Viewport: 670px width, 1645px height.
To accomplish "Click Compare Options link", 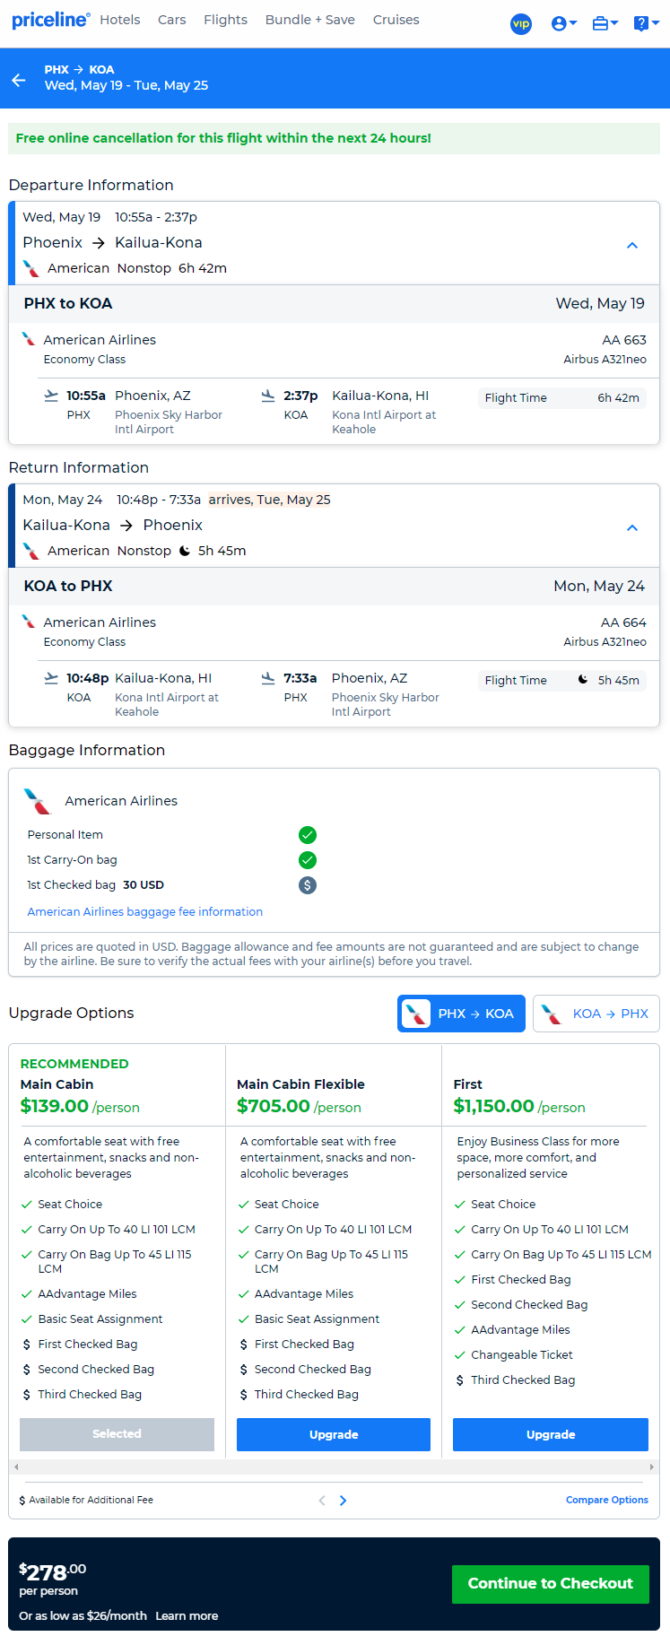I will pyautogui.click(x=607, y=1500).
